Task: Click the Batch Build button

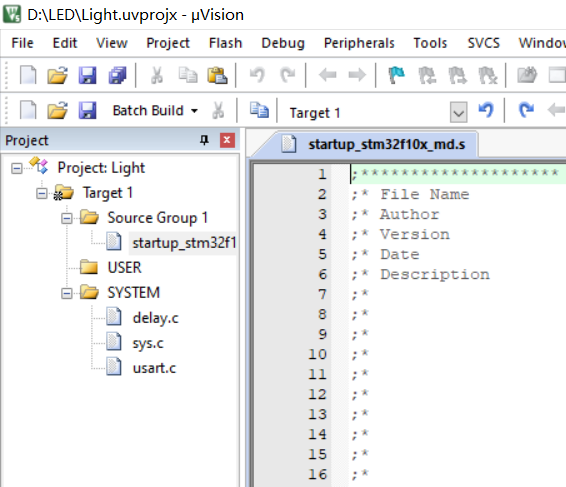Action: point(148,110)
